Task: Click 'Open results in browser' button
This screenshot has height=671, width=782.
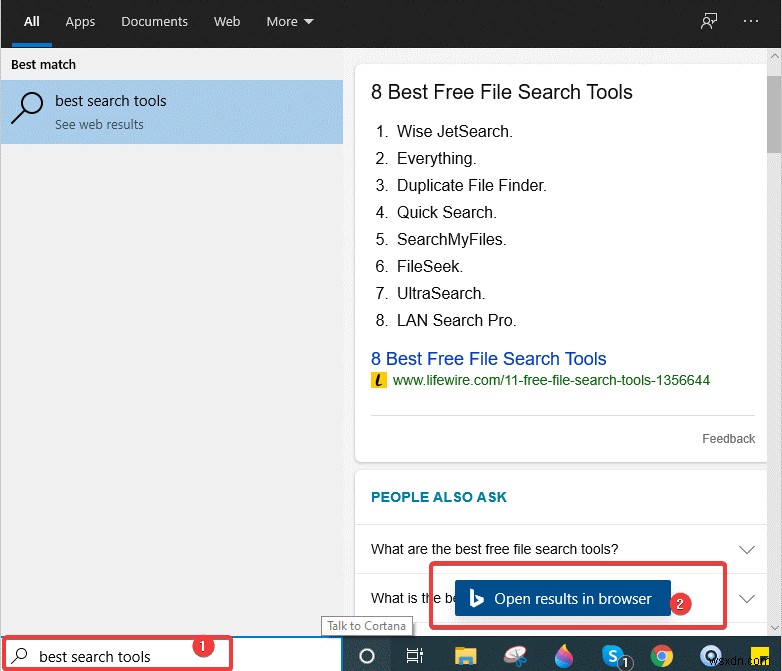Action: pos(563,598)
